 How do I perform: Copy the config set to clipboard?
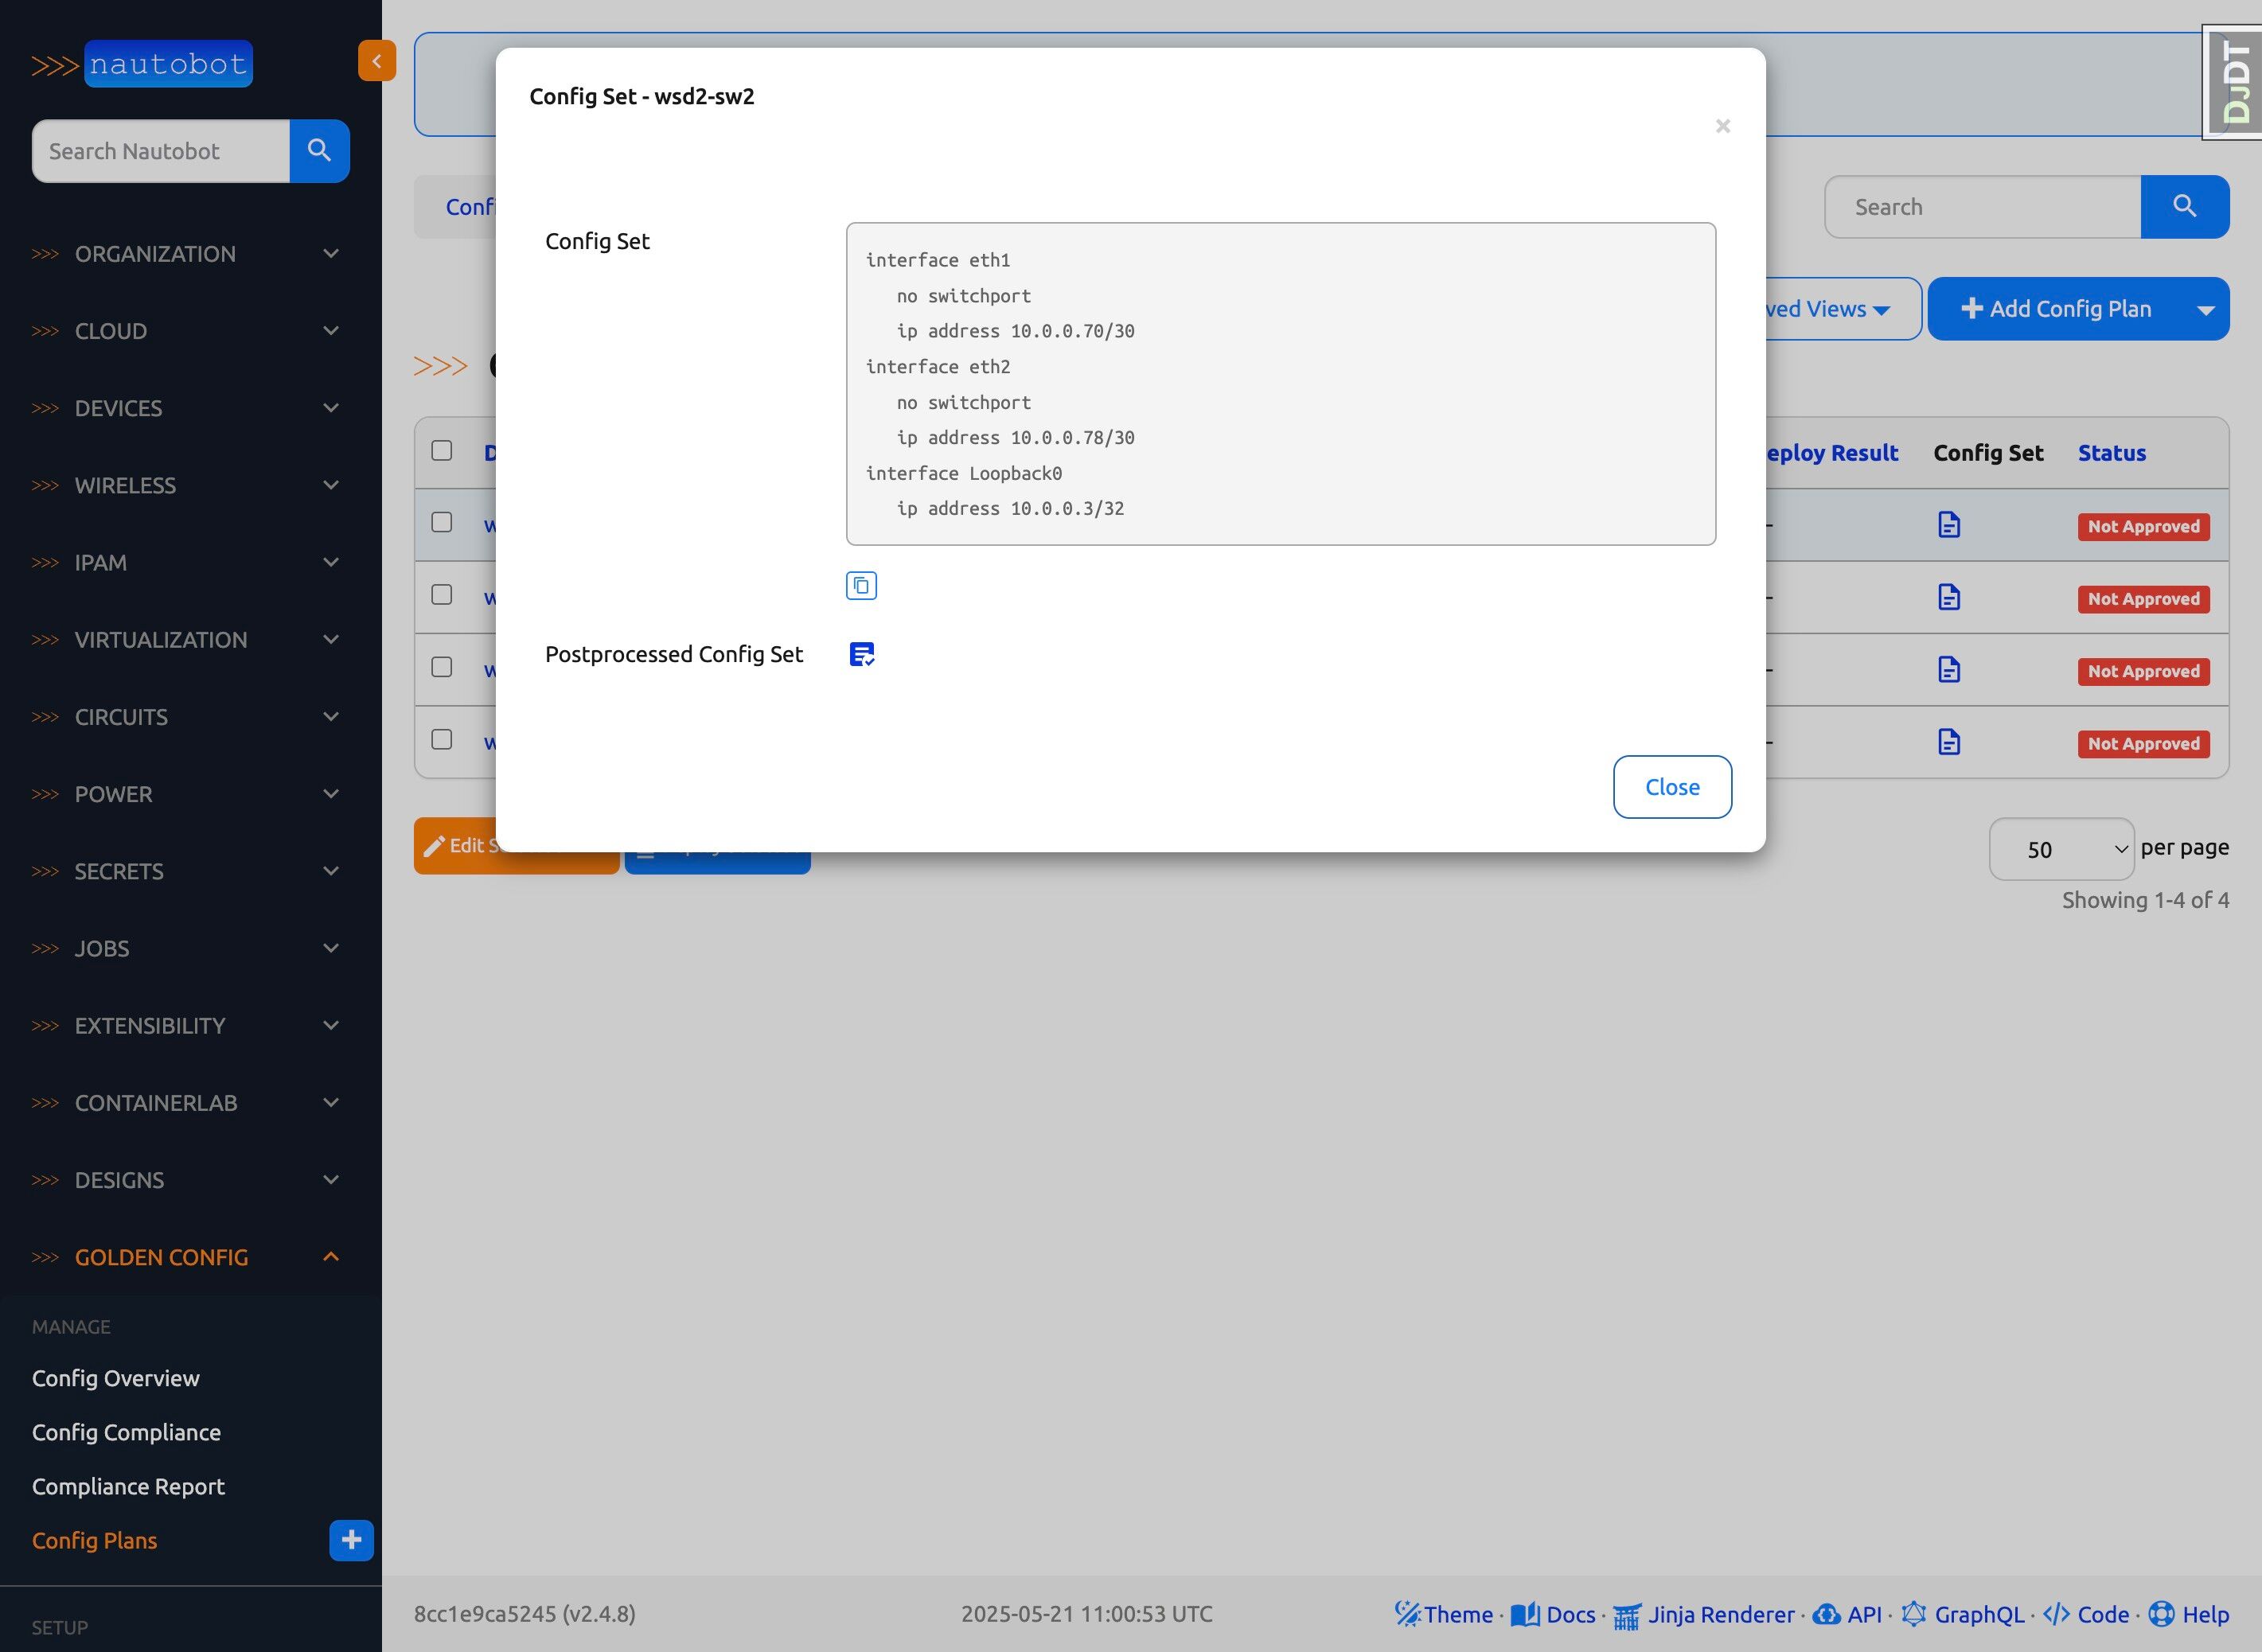pos(861,586)
